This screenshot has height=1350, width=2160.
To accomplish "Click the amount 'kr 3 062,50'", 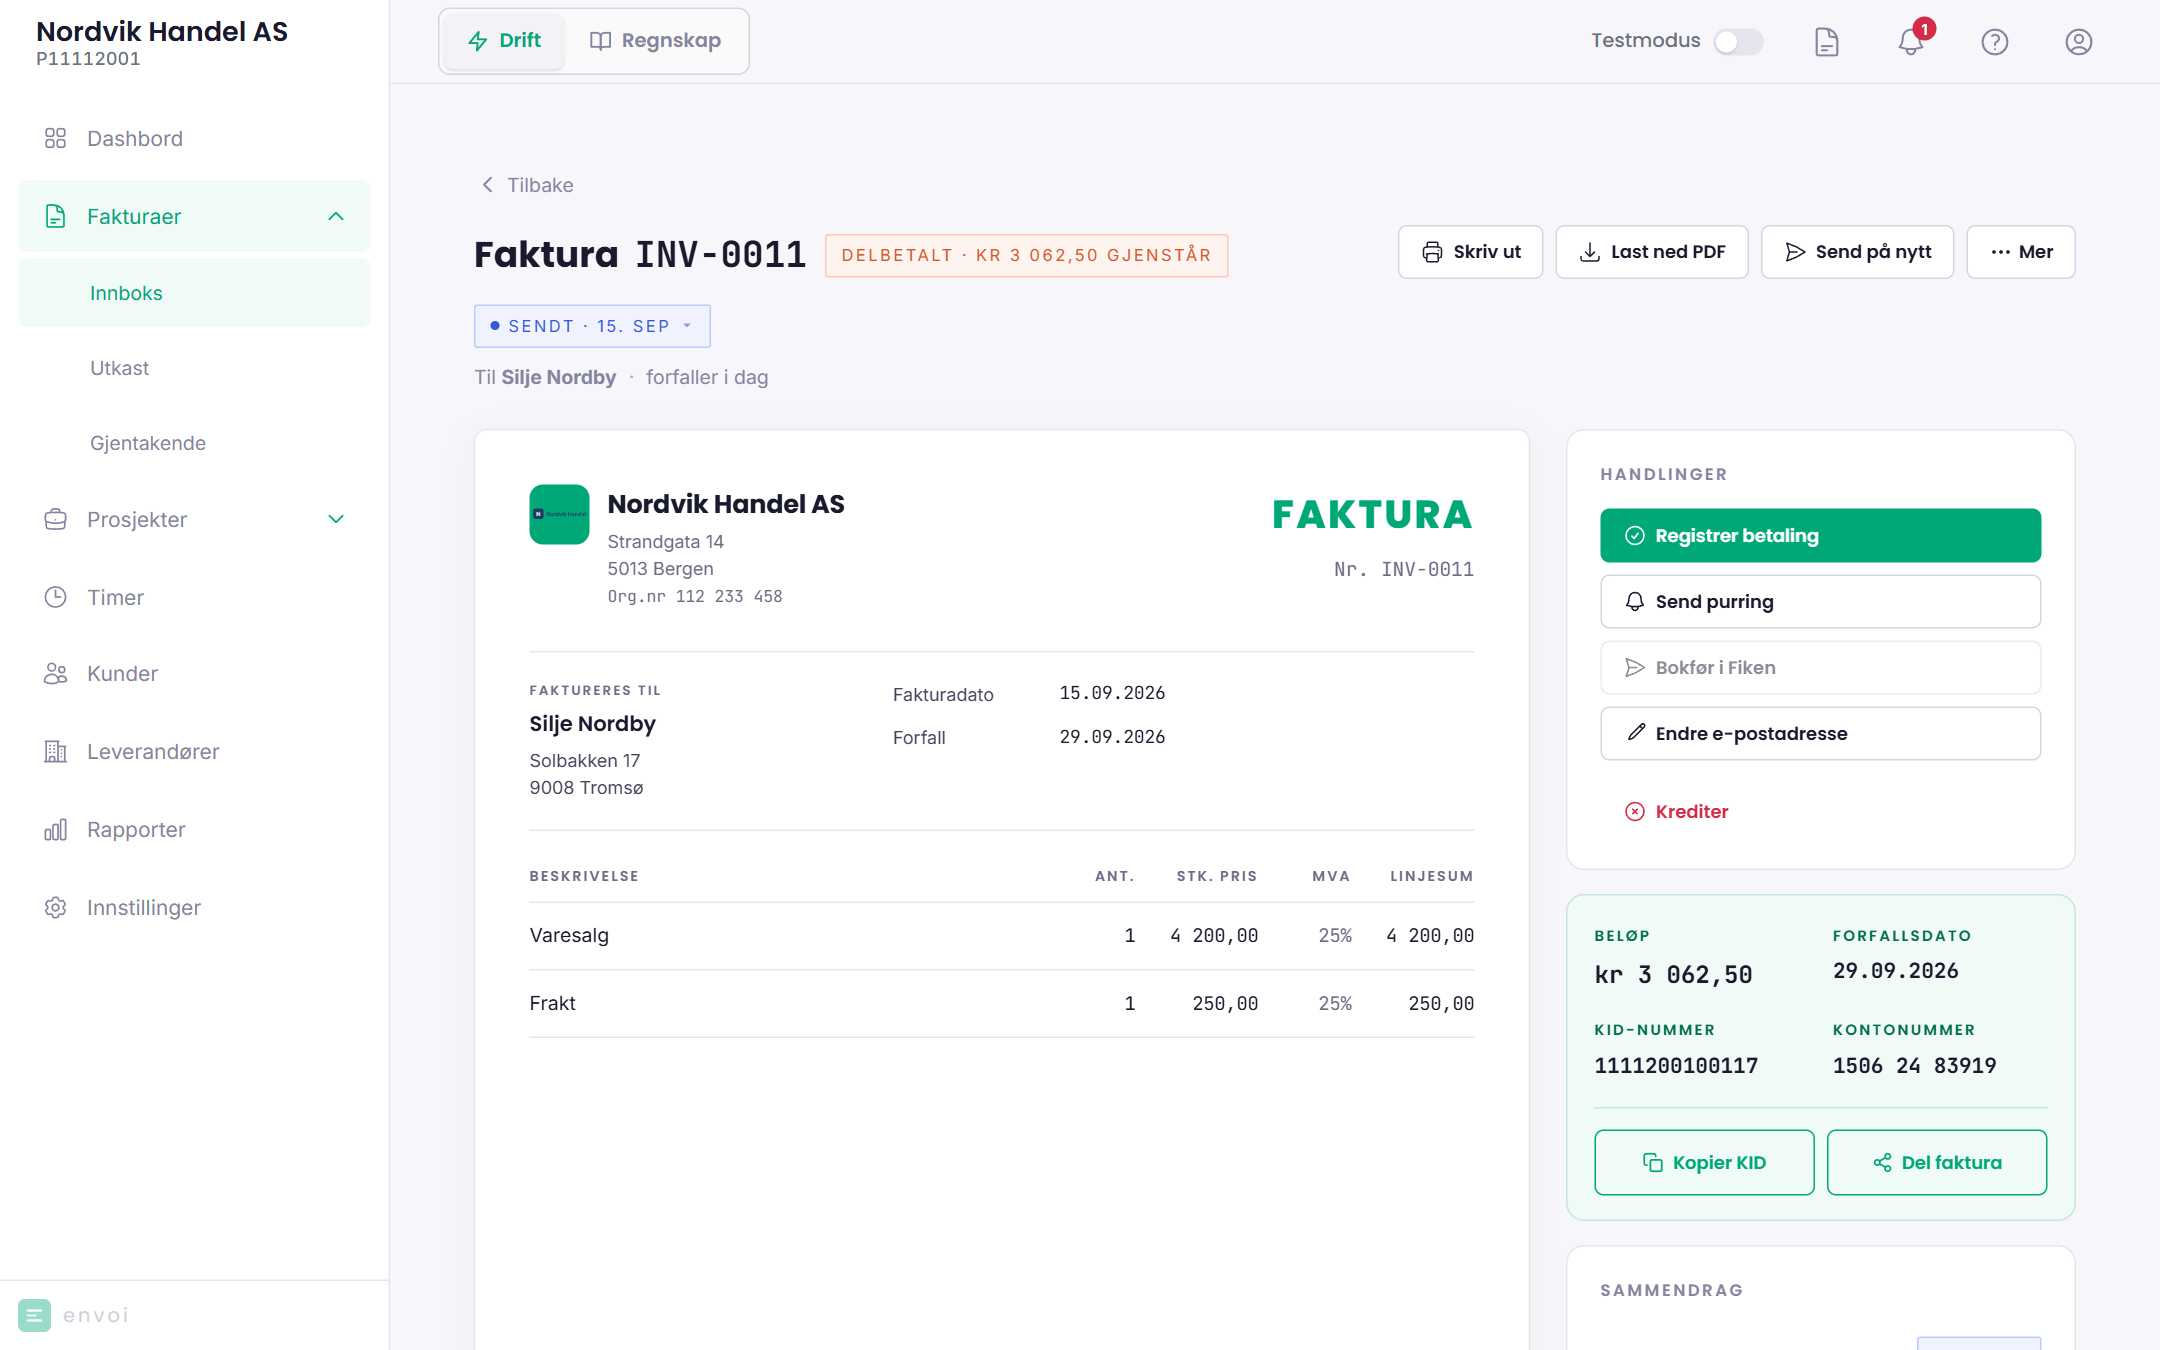I will tap(1673, 975).
